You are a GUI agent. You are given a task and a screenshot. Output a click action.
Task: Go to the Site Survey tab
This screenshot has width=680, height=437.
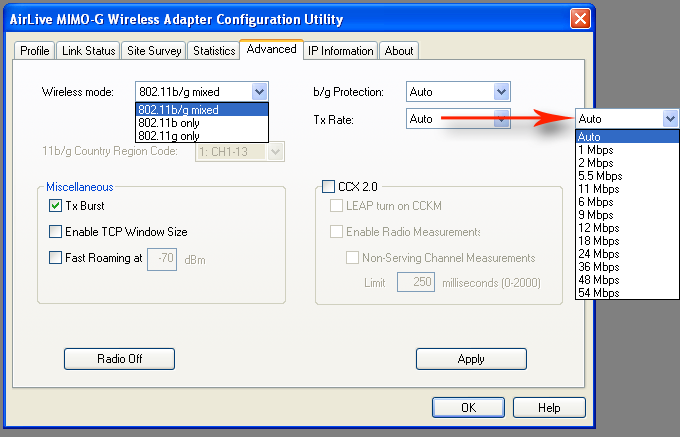pos(154,51)
